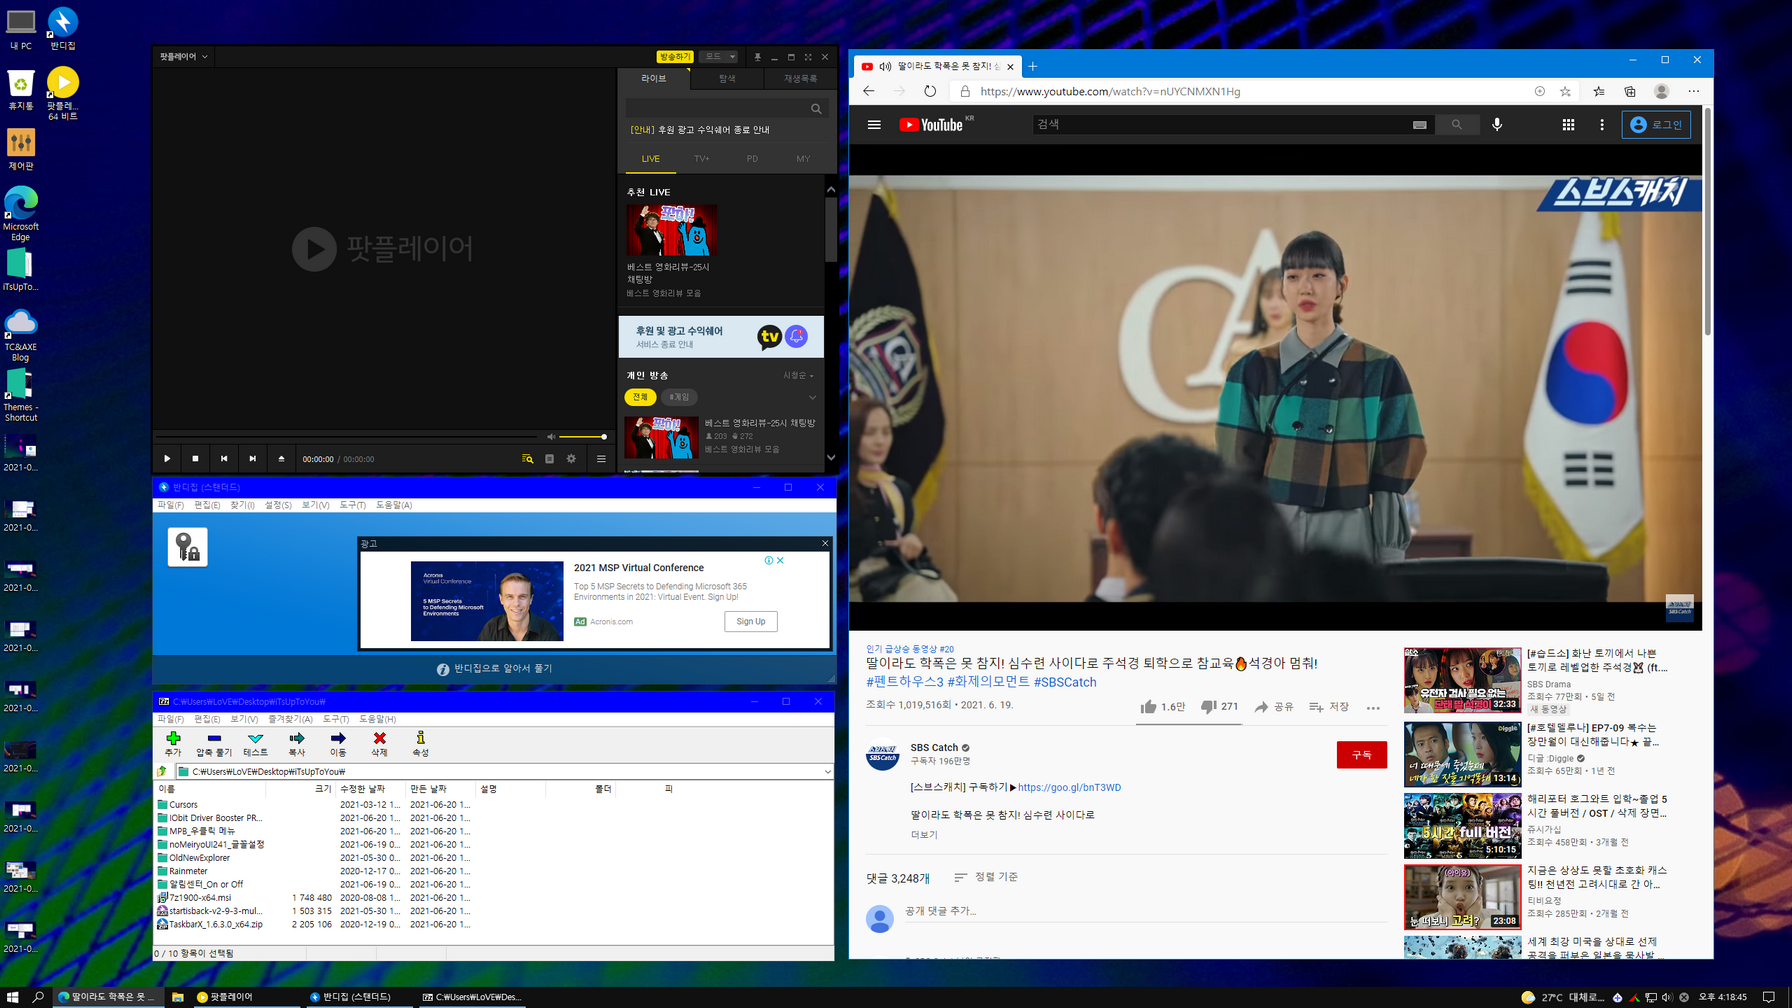
Task: Select TV+ tab in PotPlayer live panel
Action: 702,159
